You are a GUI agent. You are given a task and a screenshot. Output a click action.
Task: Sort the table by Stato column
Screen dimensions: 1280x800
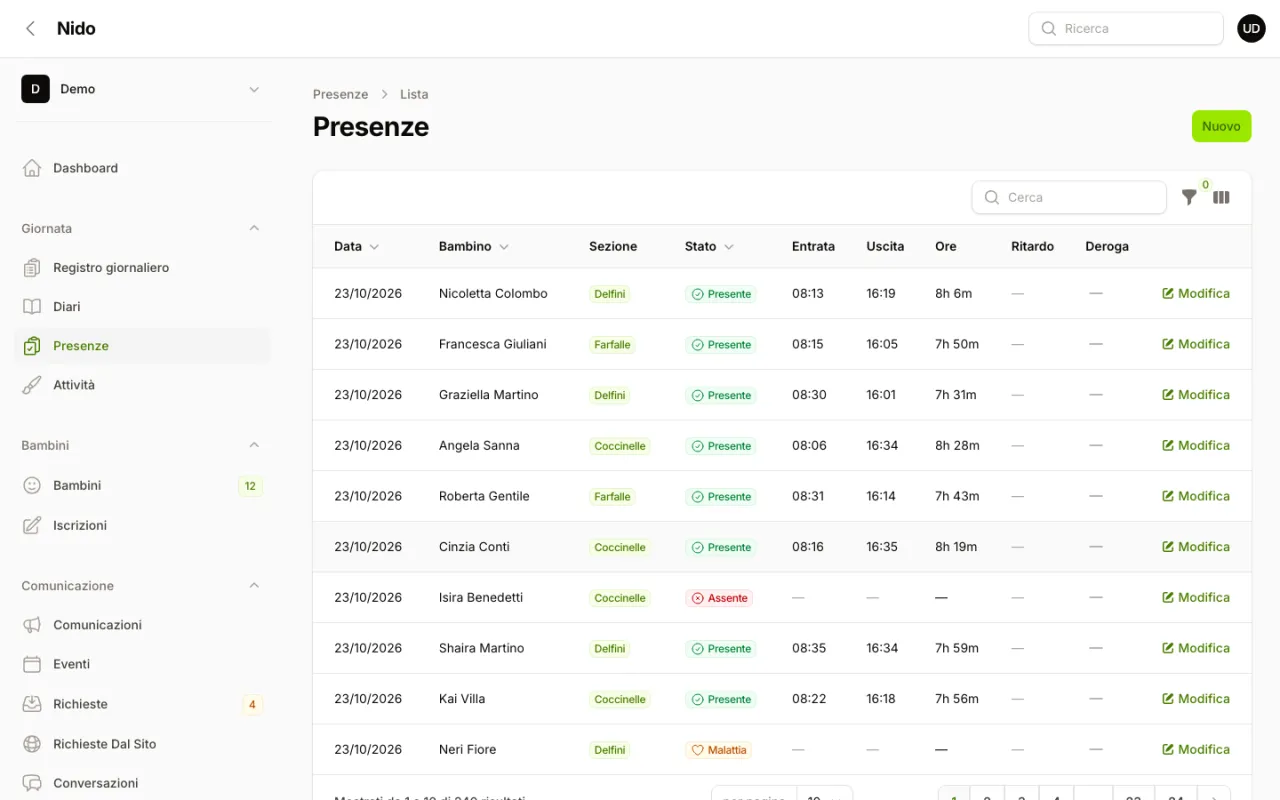point(710,246)
